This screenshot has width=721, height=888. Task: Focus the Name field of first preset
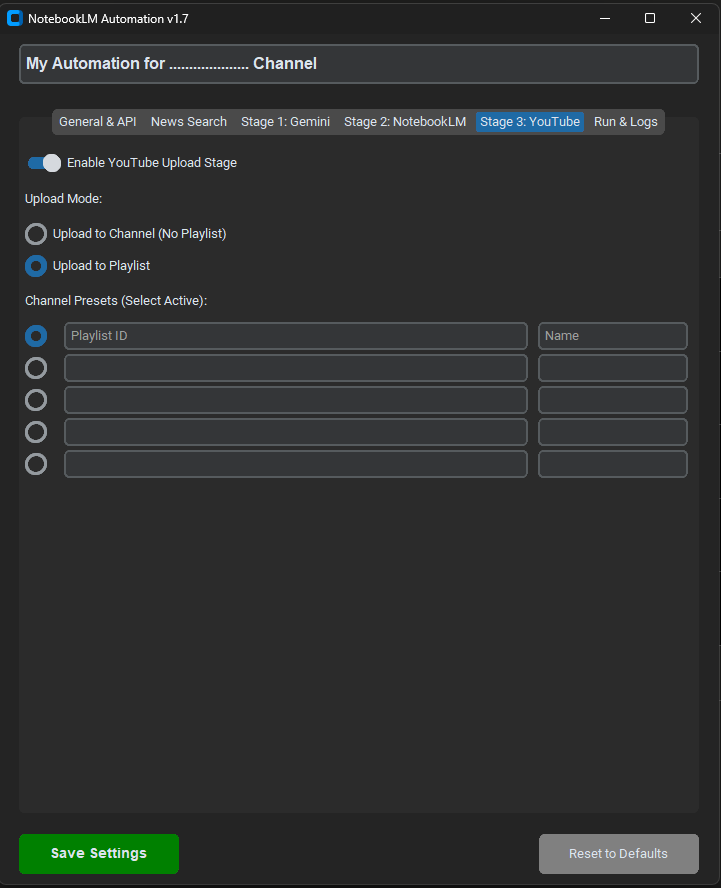click(613, 336)
